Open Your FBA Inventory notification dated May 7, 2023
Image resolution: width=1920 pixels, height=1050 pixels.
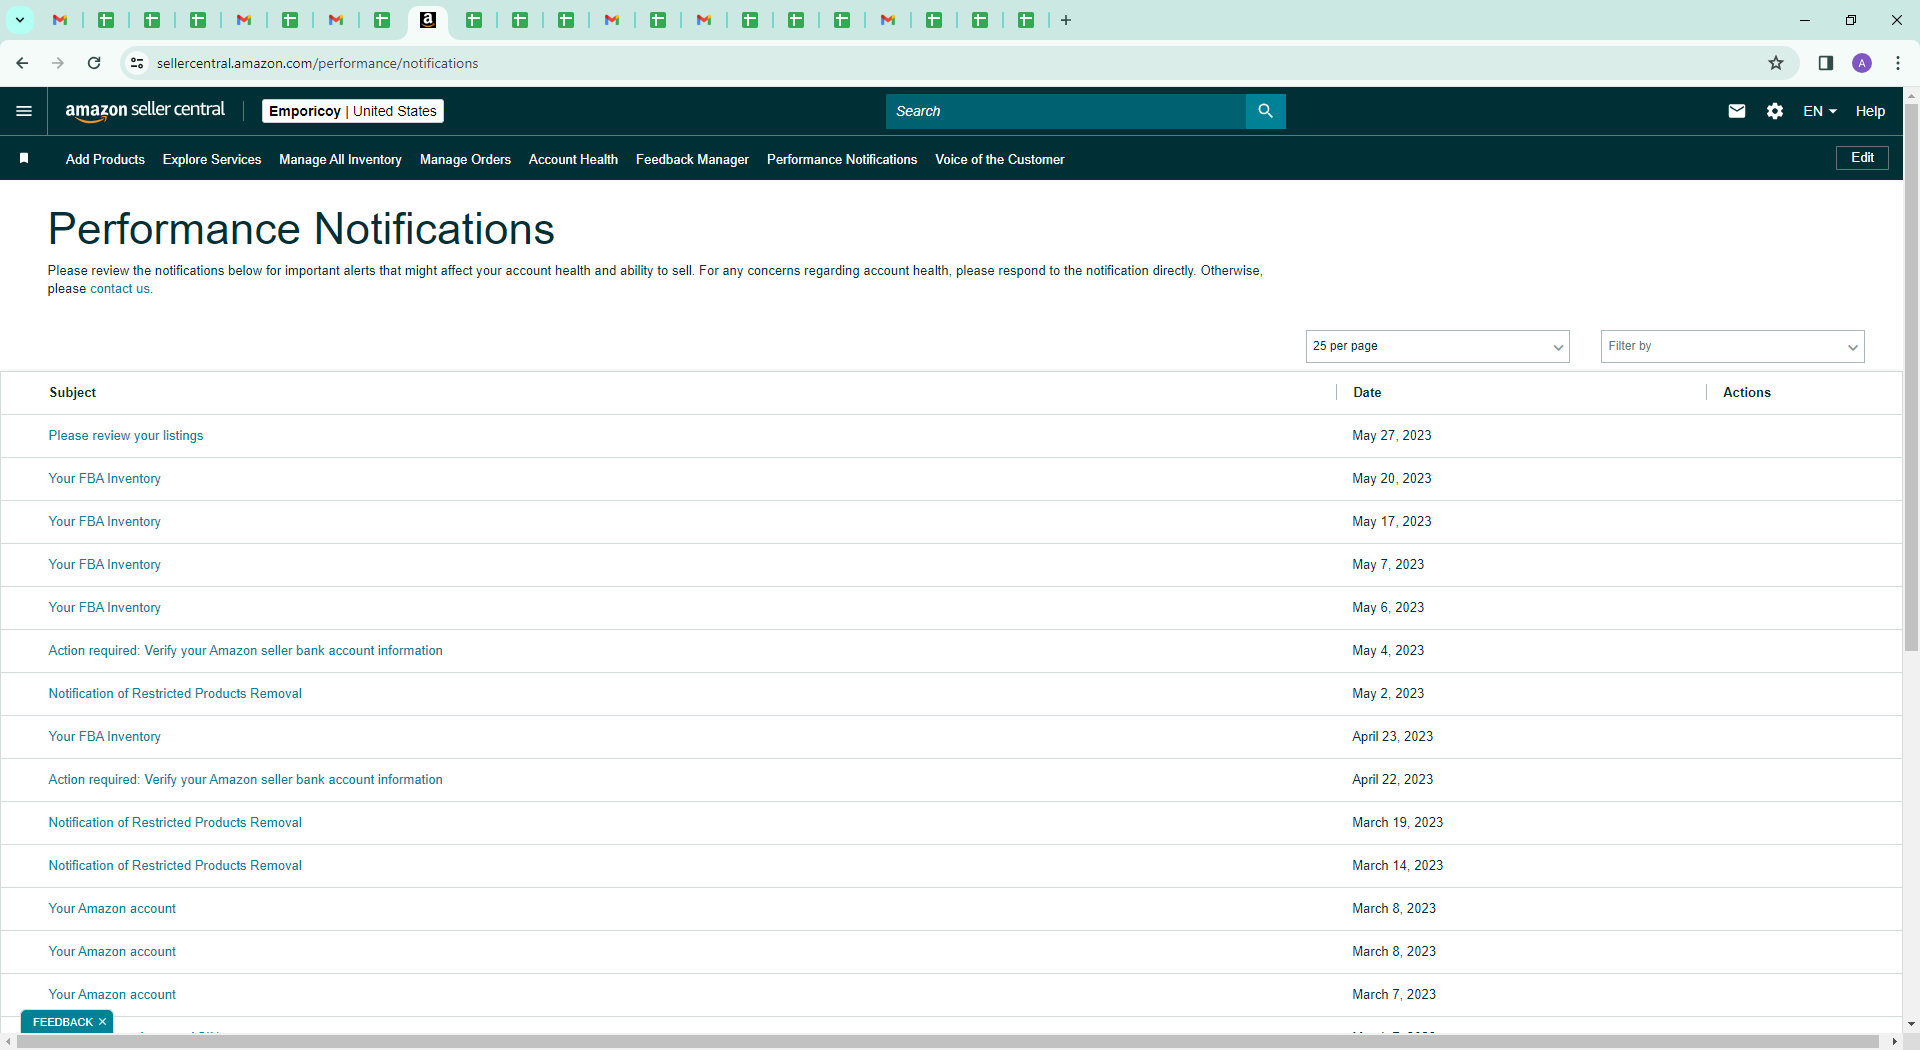pyautogui.click(x=105, y=565)
